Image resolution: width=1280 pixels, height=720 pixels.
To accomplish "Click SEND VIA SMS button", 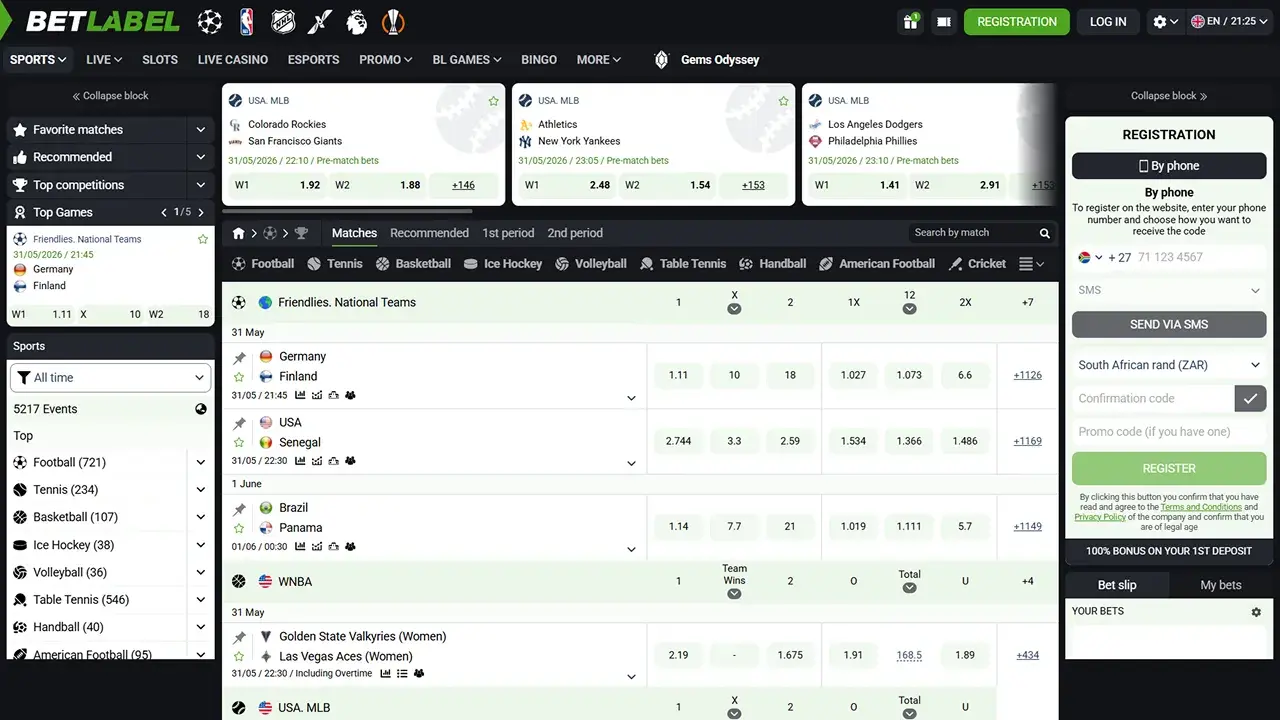I will pos(1169,324).
